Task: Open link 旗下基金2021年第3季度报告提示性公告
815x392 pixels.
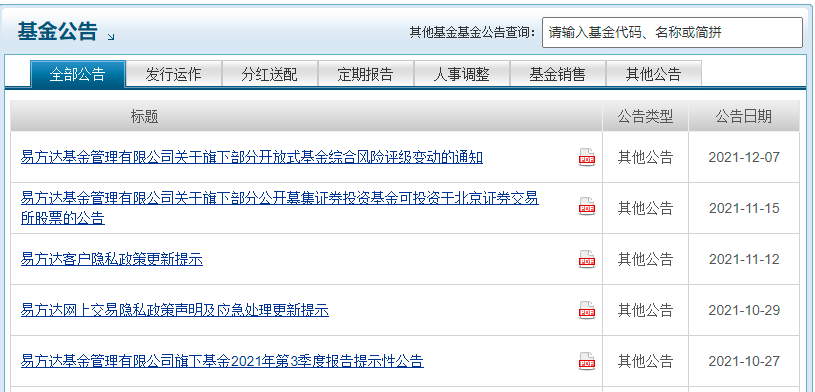Action: point(222,361)
